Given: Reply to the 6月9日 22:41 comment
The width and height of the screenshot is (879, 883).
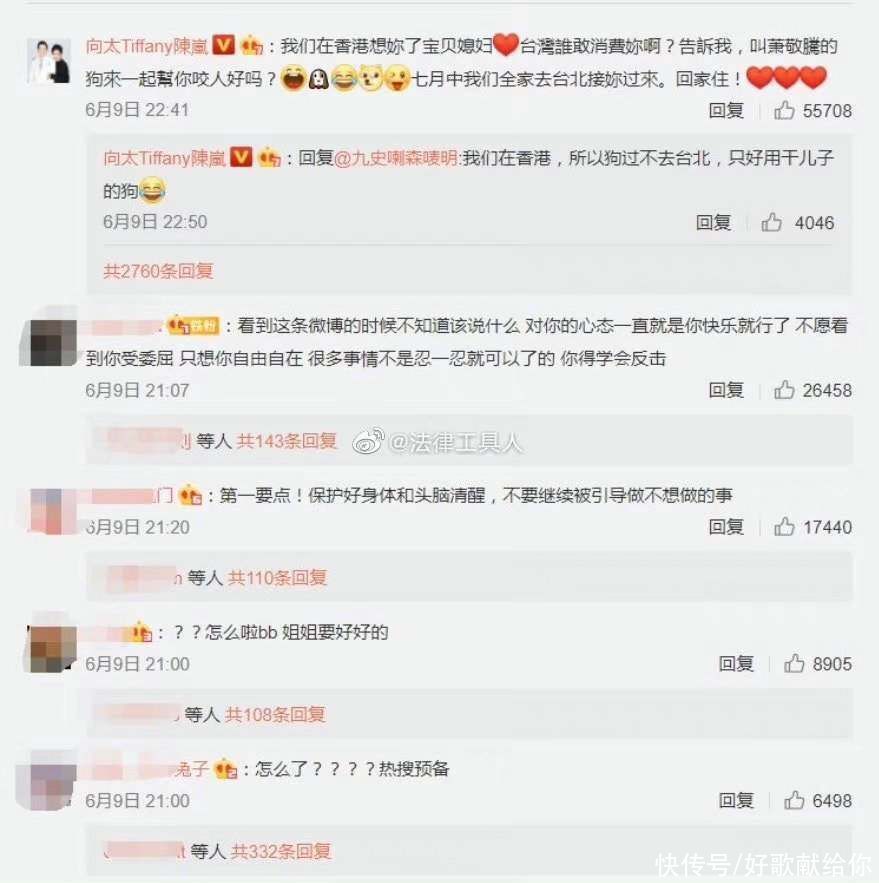Looking at the screenshot, I should pyautogui.click(x=726, y=110).
